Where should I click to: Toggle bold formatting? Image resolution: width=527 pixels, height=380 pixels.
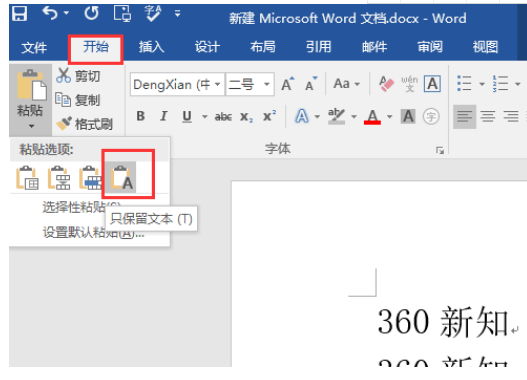(141, 116)
